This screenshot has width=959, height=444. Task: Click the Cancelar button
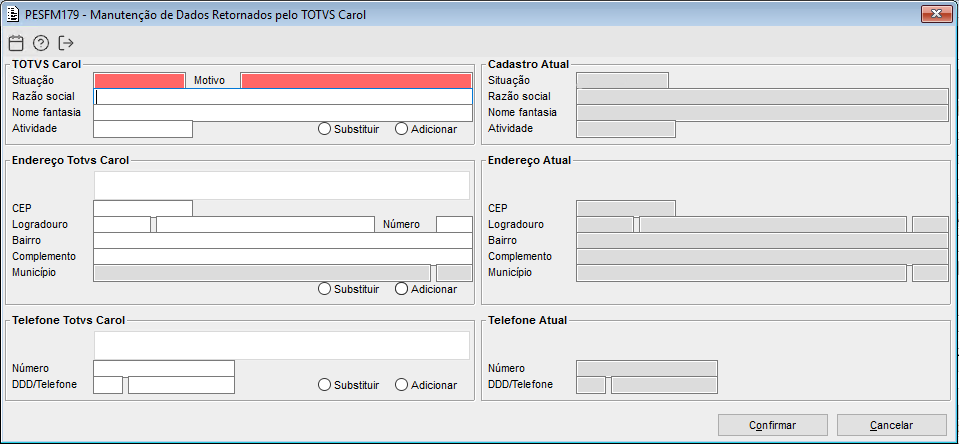click(x=891, y=425)
